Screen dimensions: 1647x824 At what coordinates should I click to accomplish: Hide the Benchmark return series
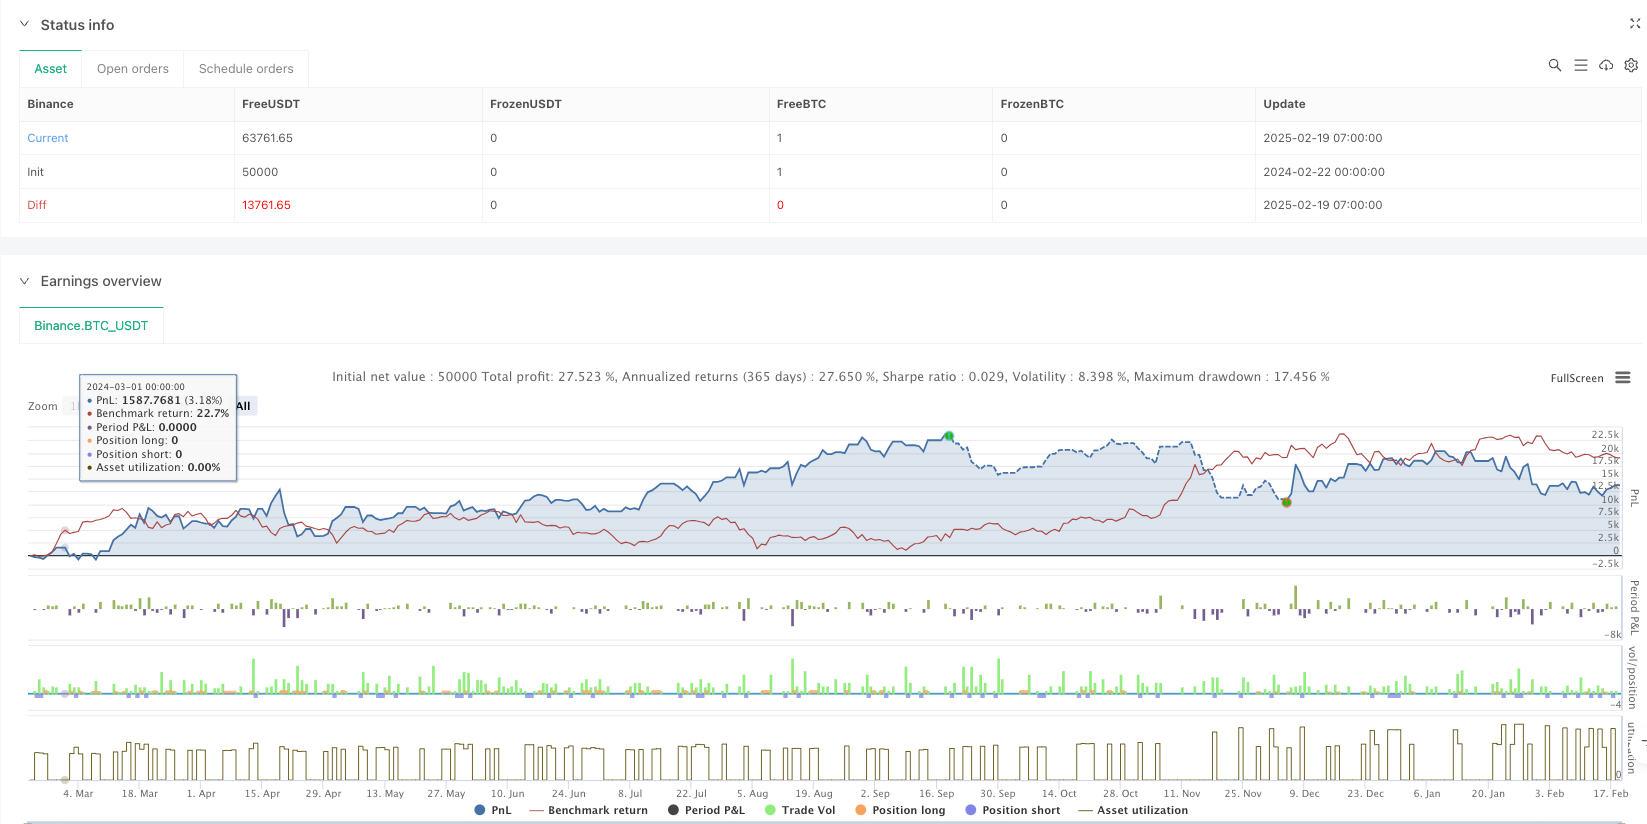pos(588,810)
